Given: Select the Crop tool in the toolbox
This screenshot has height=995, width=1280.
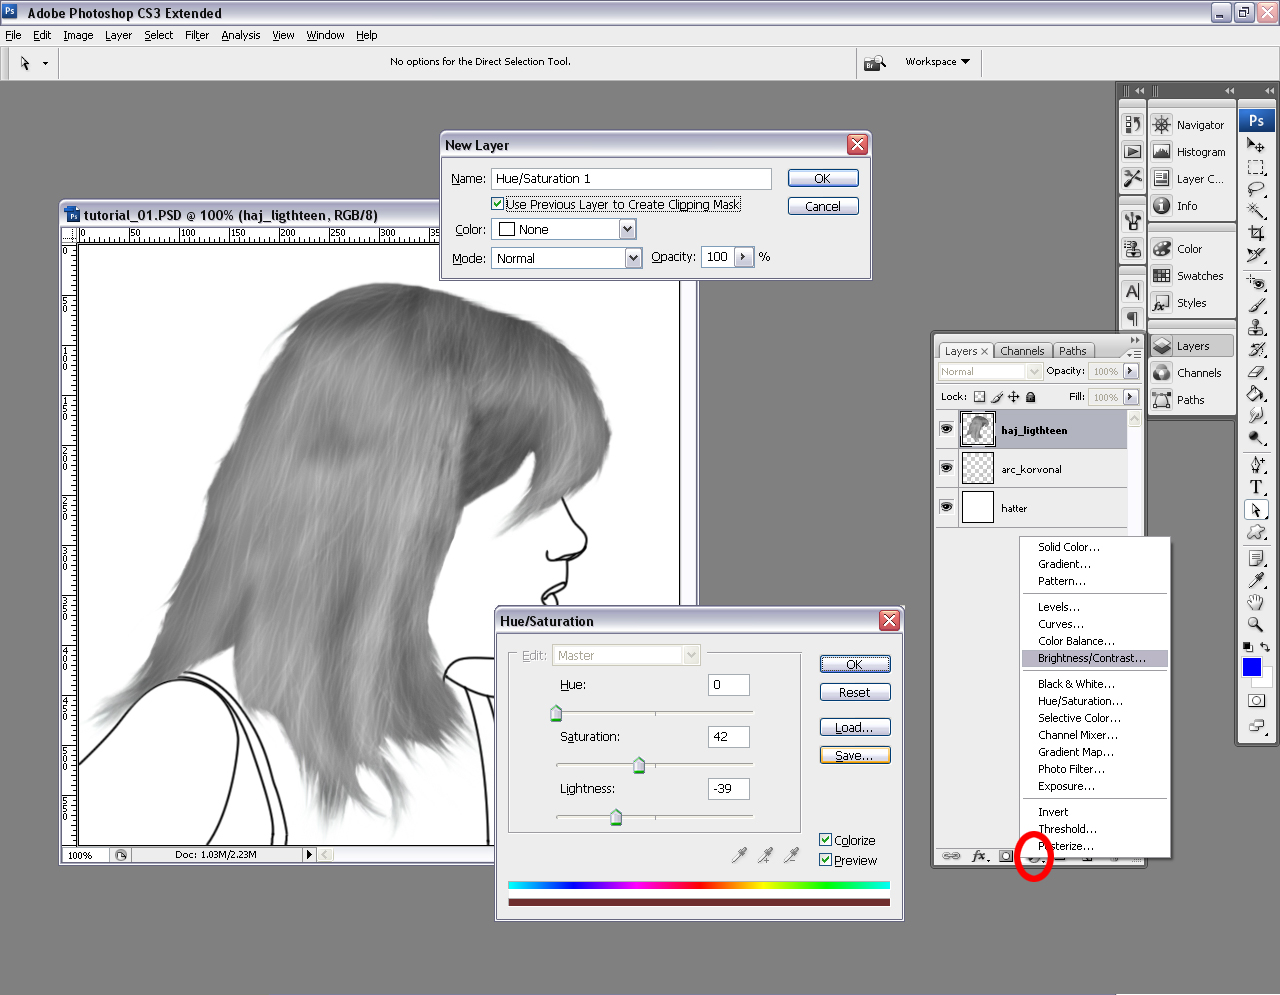Looking at the screenshot, I should click(x=1256, y=233).
